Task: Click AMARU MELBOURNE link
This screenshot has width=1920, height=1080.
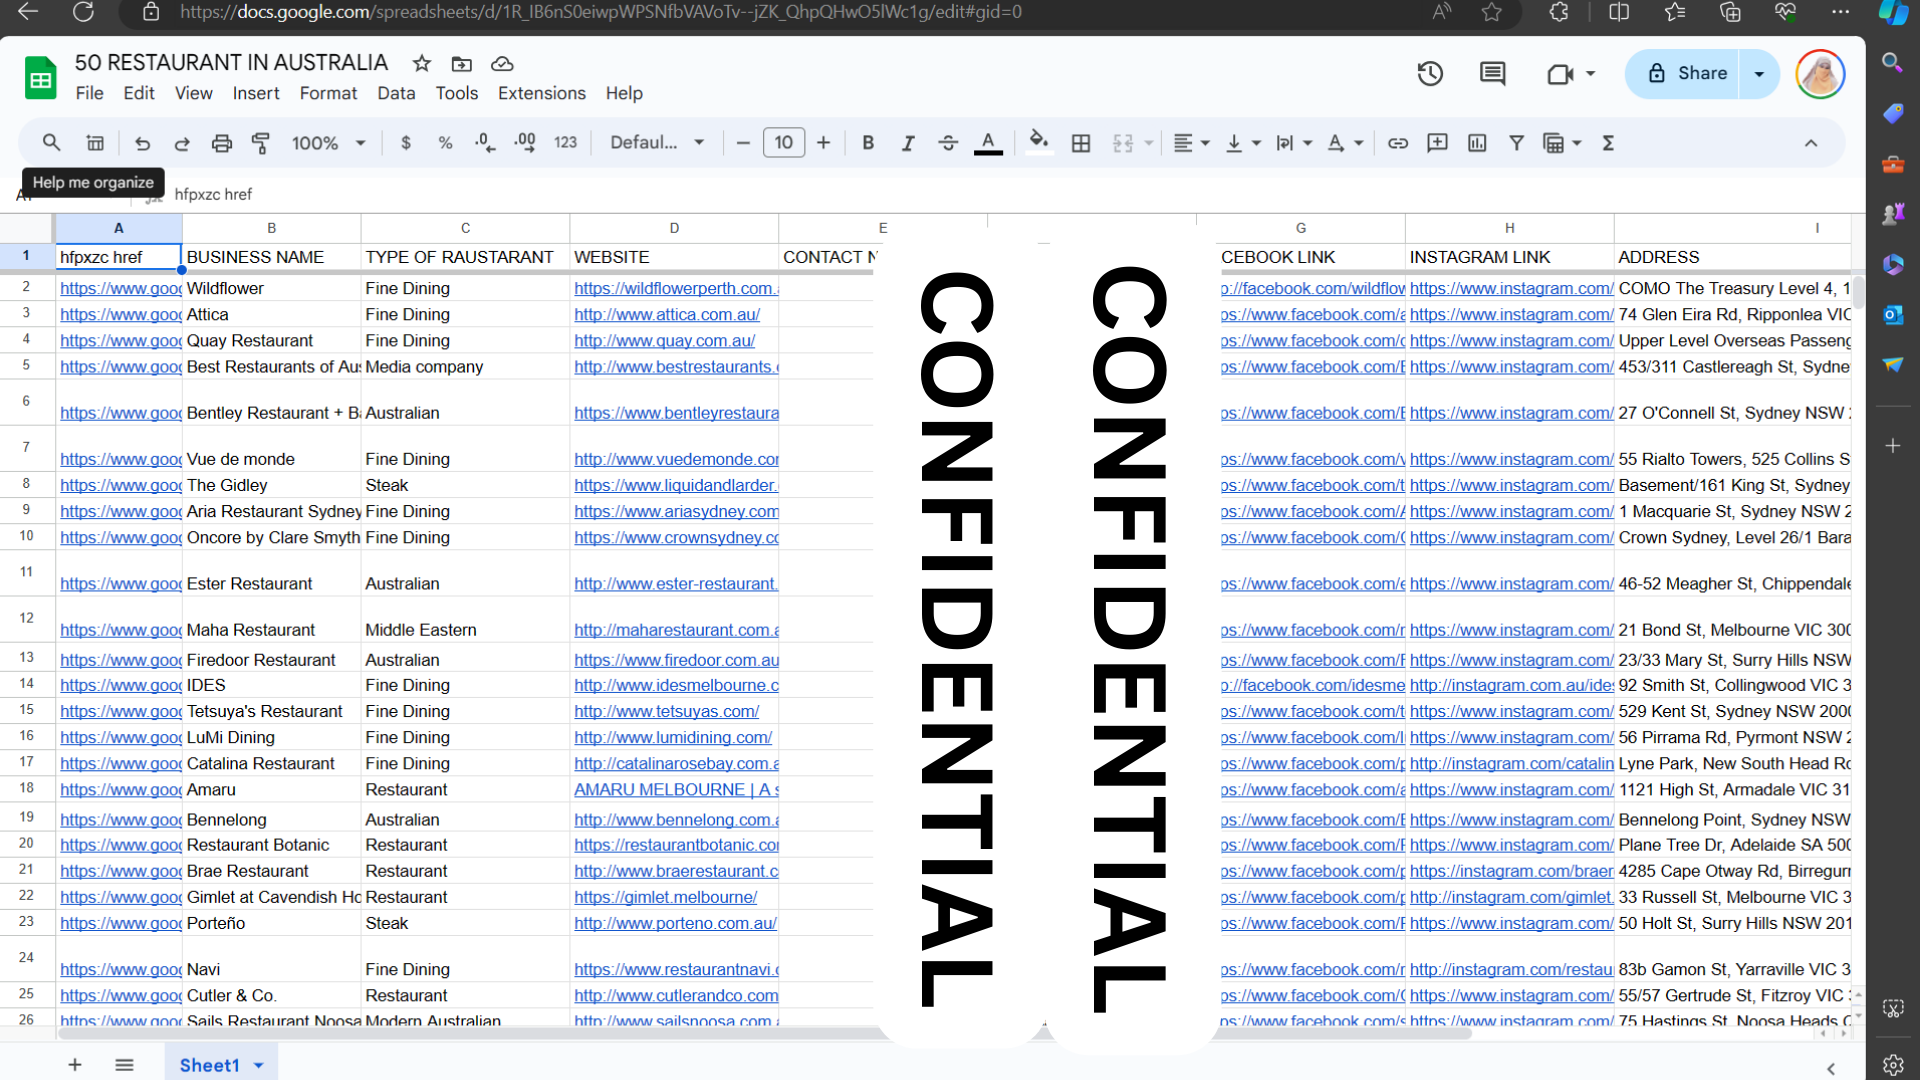Action: pos(676,789)
